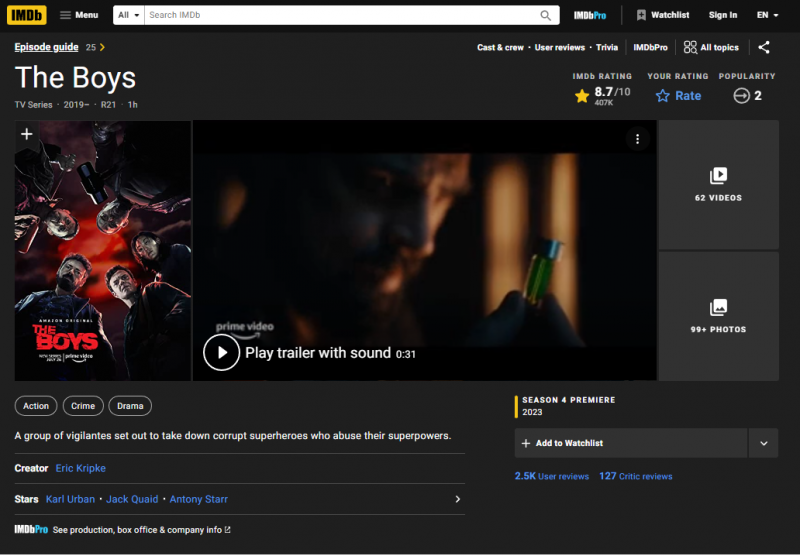
Task: Click the IMDb logo
Action: click(27, 15)
